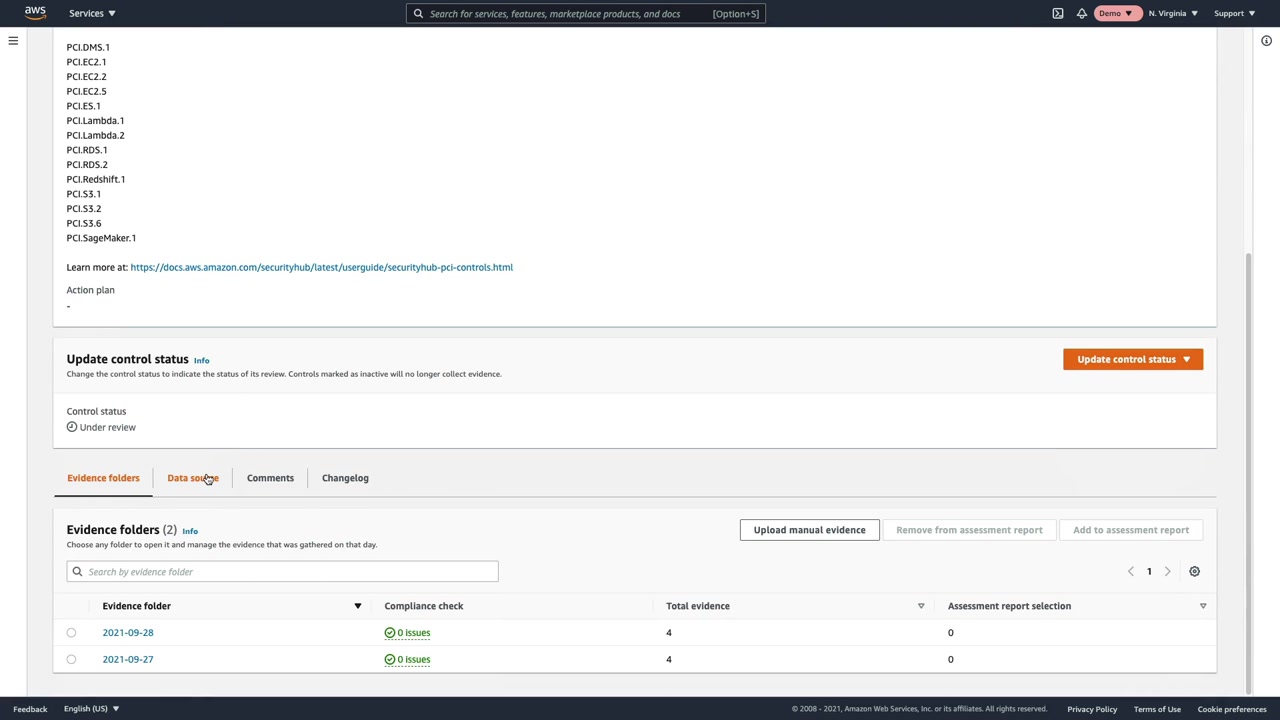Click the PCI.Lambda.2 list entry

coord(96,135)
